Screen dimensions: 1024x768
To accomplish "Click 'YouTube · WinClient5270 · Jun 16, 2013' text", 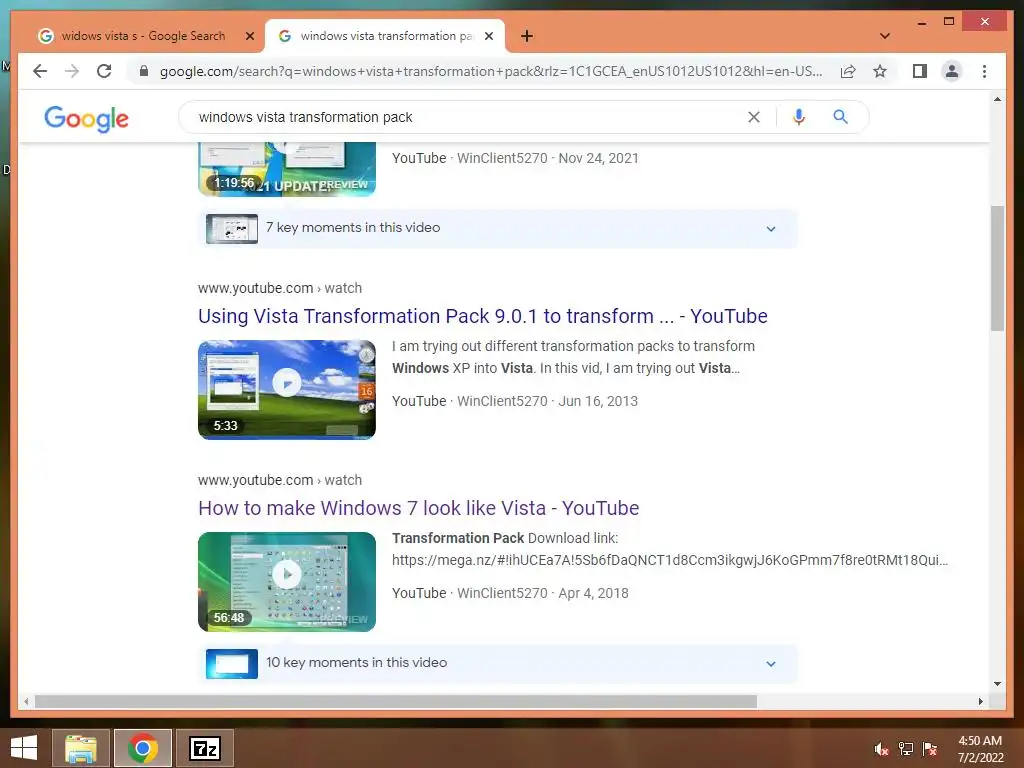I will tap(515, 401).
